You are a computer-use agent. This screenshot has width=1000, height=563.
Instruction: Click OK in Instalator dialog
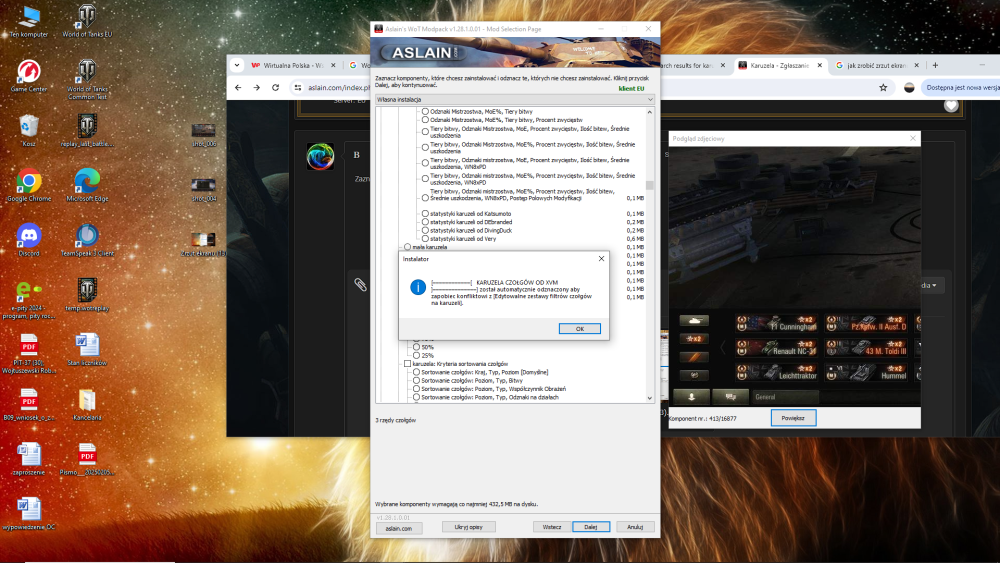580,328
